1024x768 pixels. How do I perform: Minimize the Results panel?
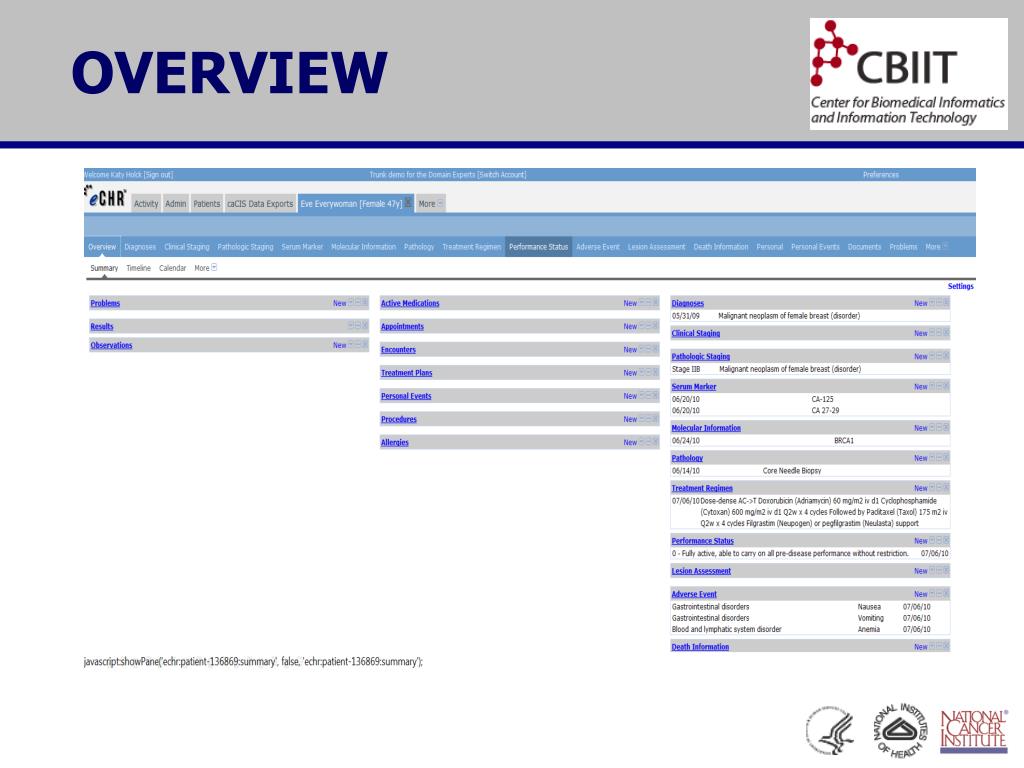[x=358, y=325]
